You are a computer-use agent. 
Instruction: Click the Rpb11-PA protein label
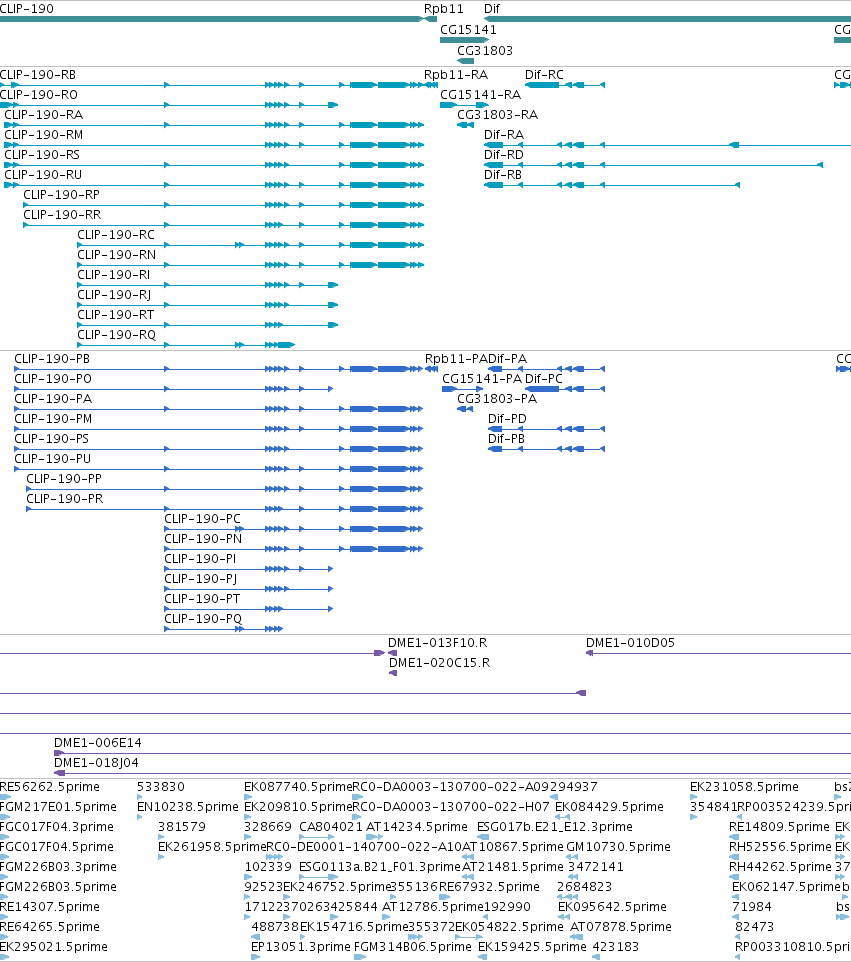tap(456, 359)
